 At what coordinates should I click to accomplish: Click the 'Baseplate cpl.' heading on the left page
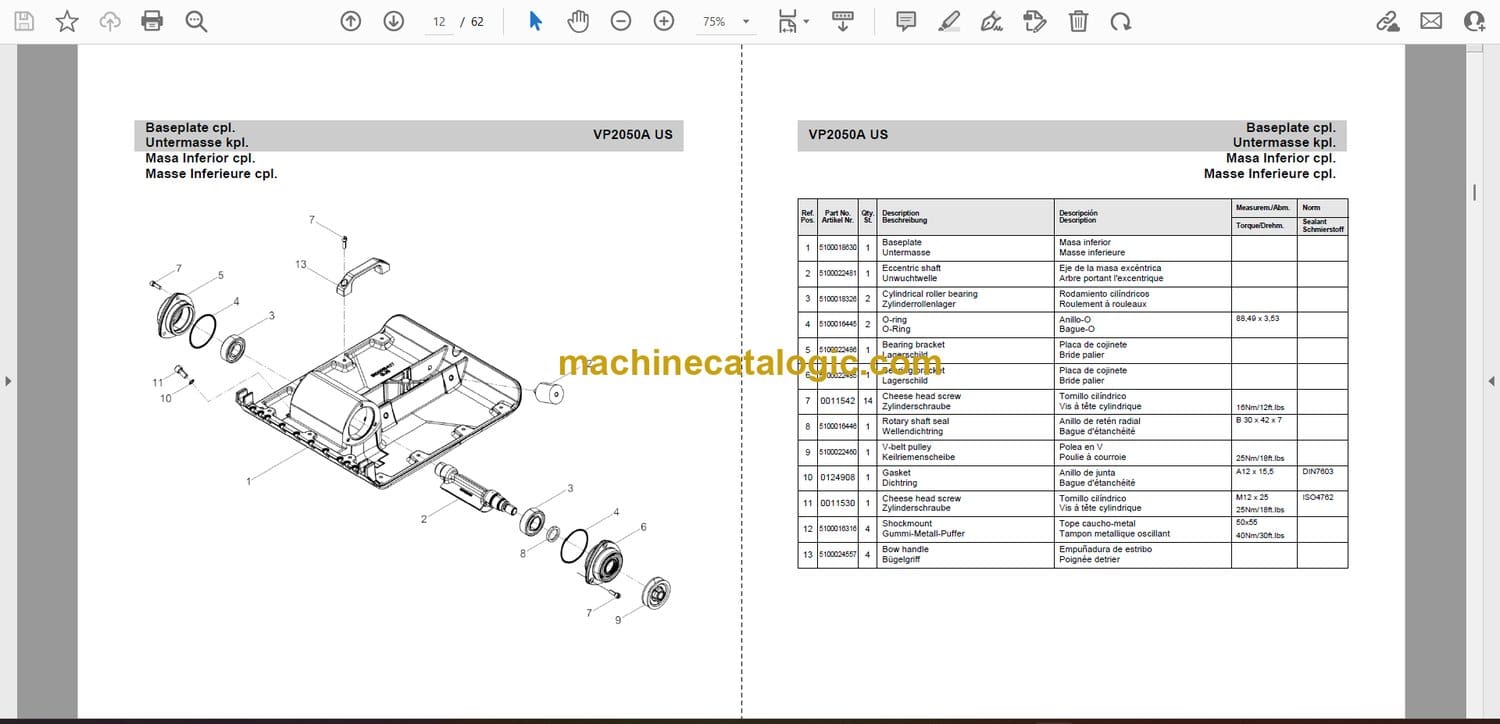point(190,127)
